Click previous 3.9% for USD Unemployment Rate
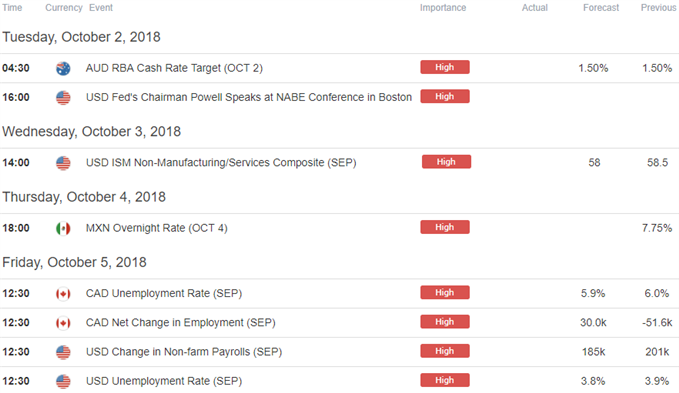The image size is (679, 393). (x=656, y=381)
